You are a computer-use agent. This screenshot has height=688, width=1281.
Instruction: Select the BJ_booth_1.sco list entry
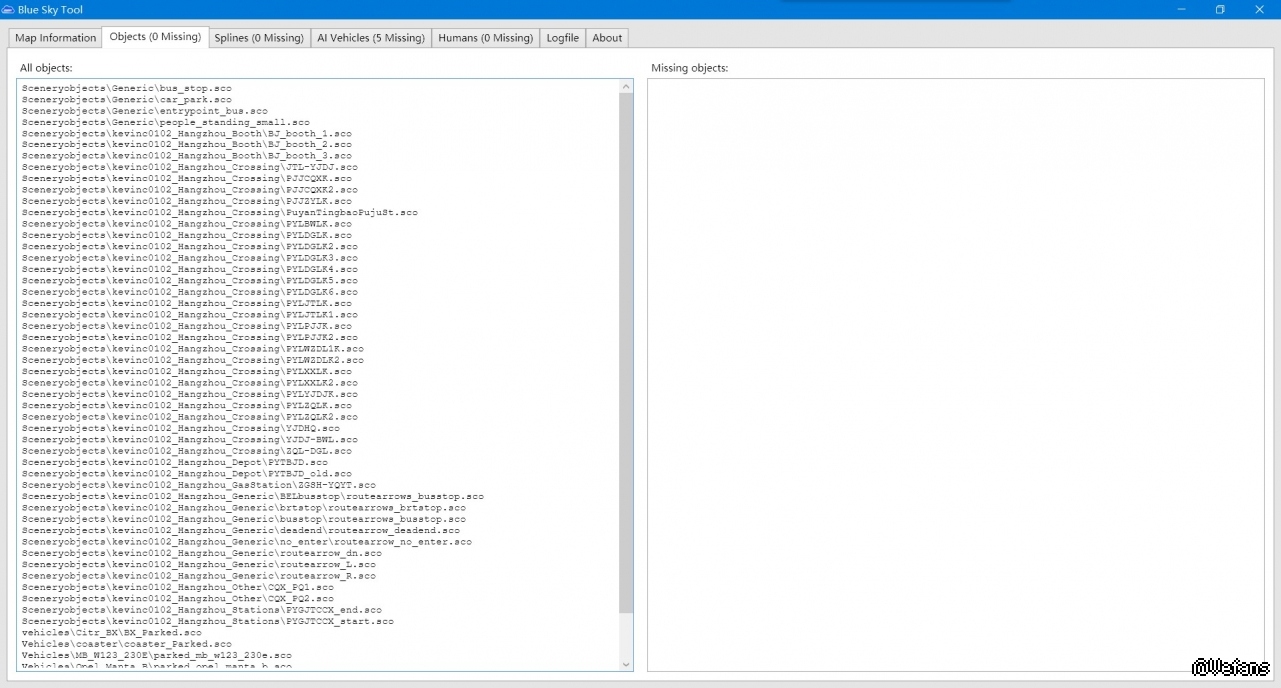coord(186,134)
